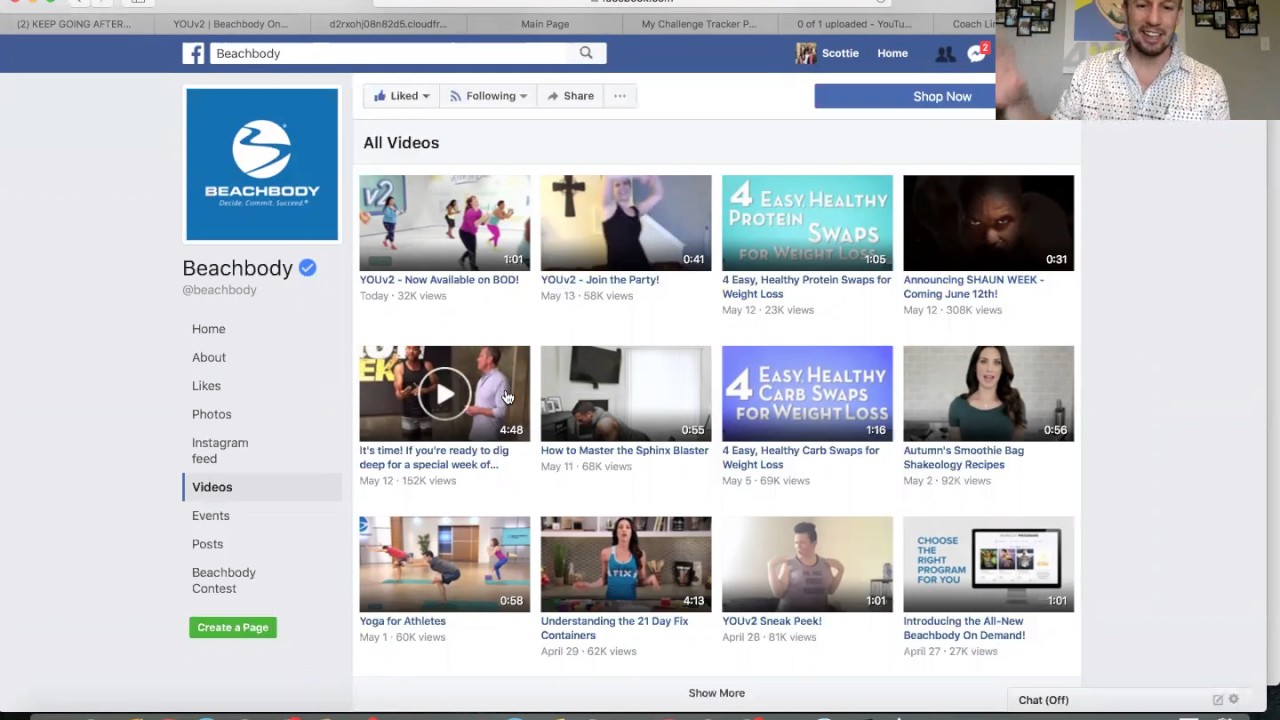Click the Beachbody page profile logo
This screenshot has height=720, width=1280.
click(262, 164)
